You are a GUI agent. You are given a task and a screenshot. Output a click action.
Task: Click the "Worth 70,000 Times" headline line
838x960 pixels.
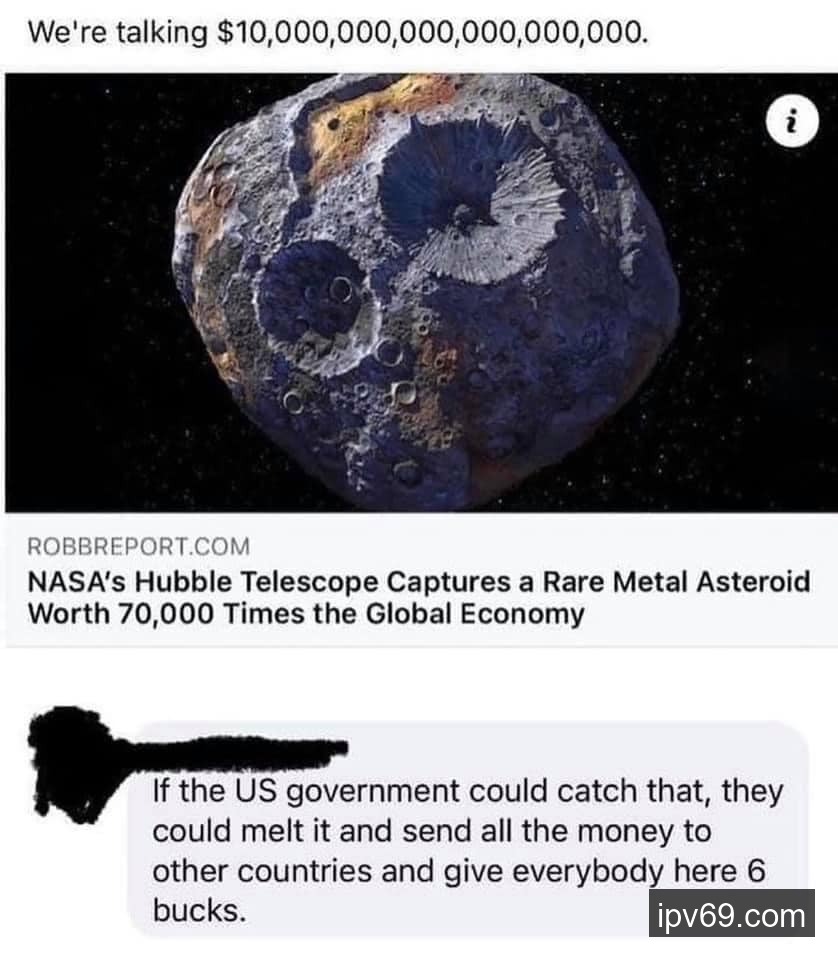[305, 614]
